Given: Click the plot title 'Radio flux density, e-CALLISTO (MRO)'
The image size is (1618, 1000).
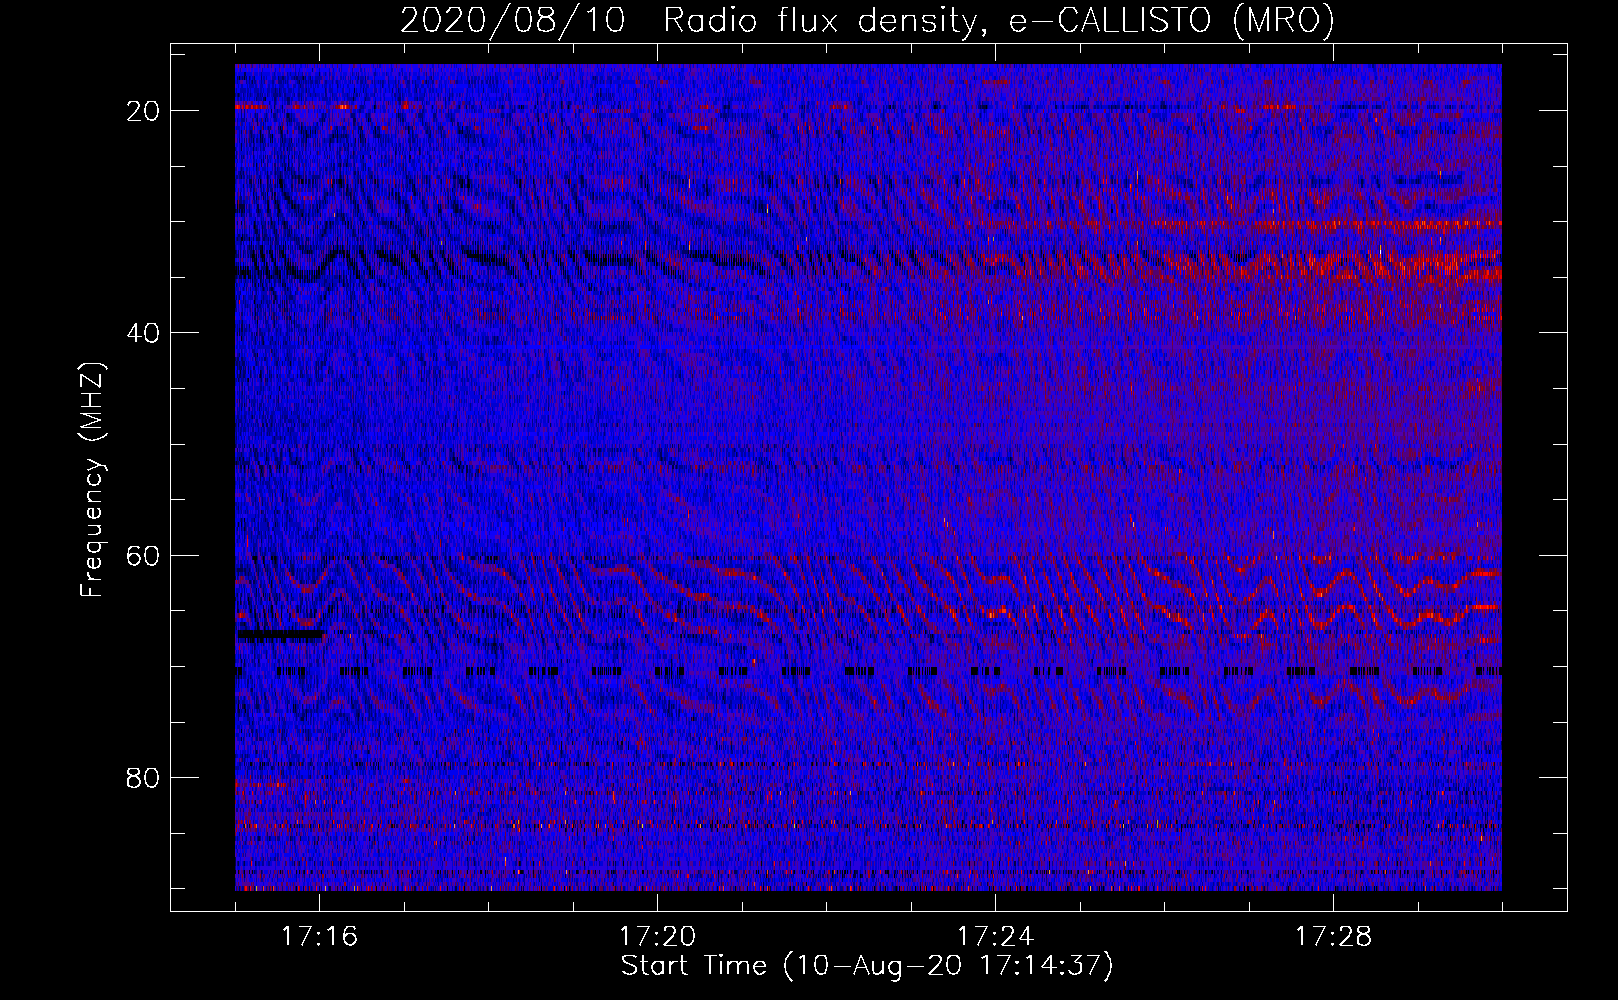Looking at the screenshot, I should (999, 21).
